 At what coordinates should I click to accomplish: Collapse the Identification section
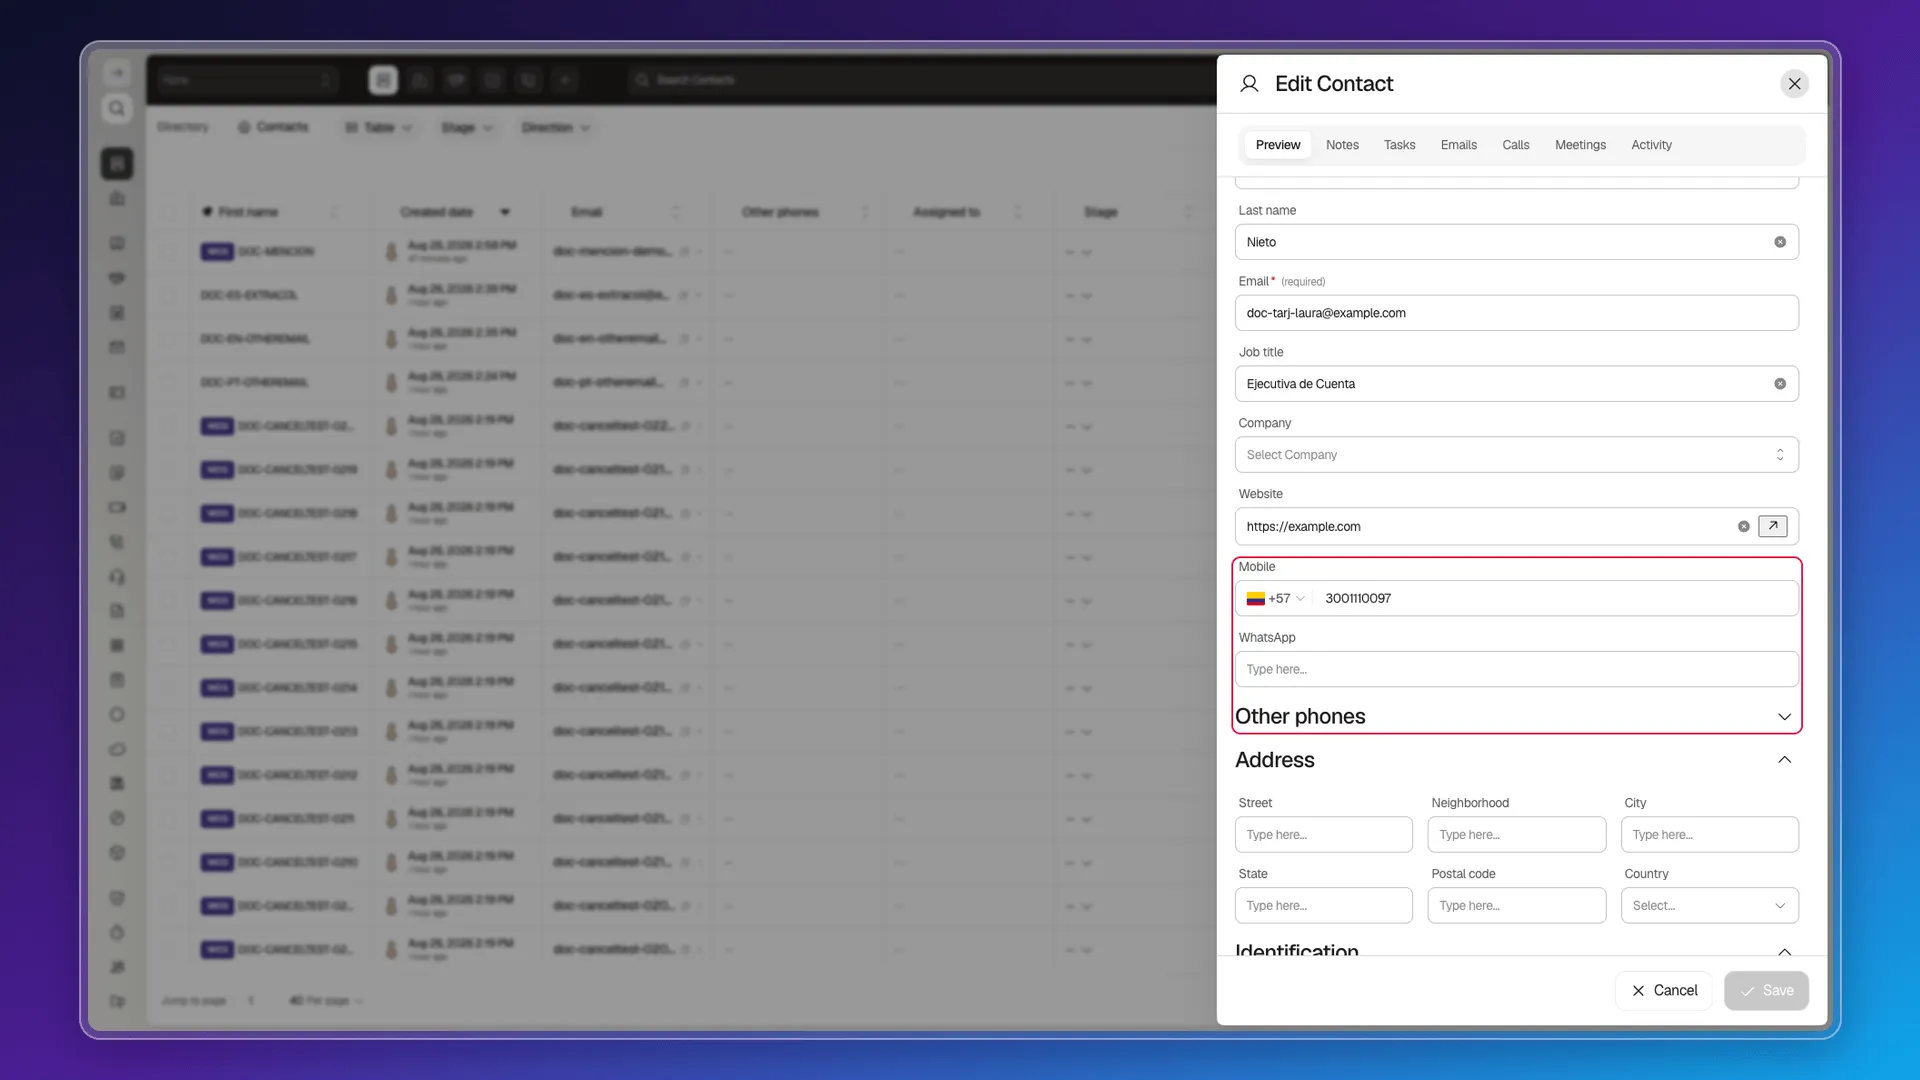tap(1784, 951)
